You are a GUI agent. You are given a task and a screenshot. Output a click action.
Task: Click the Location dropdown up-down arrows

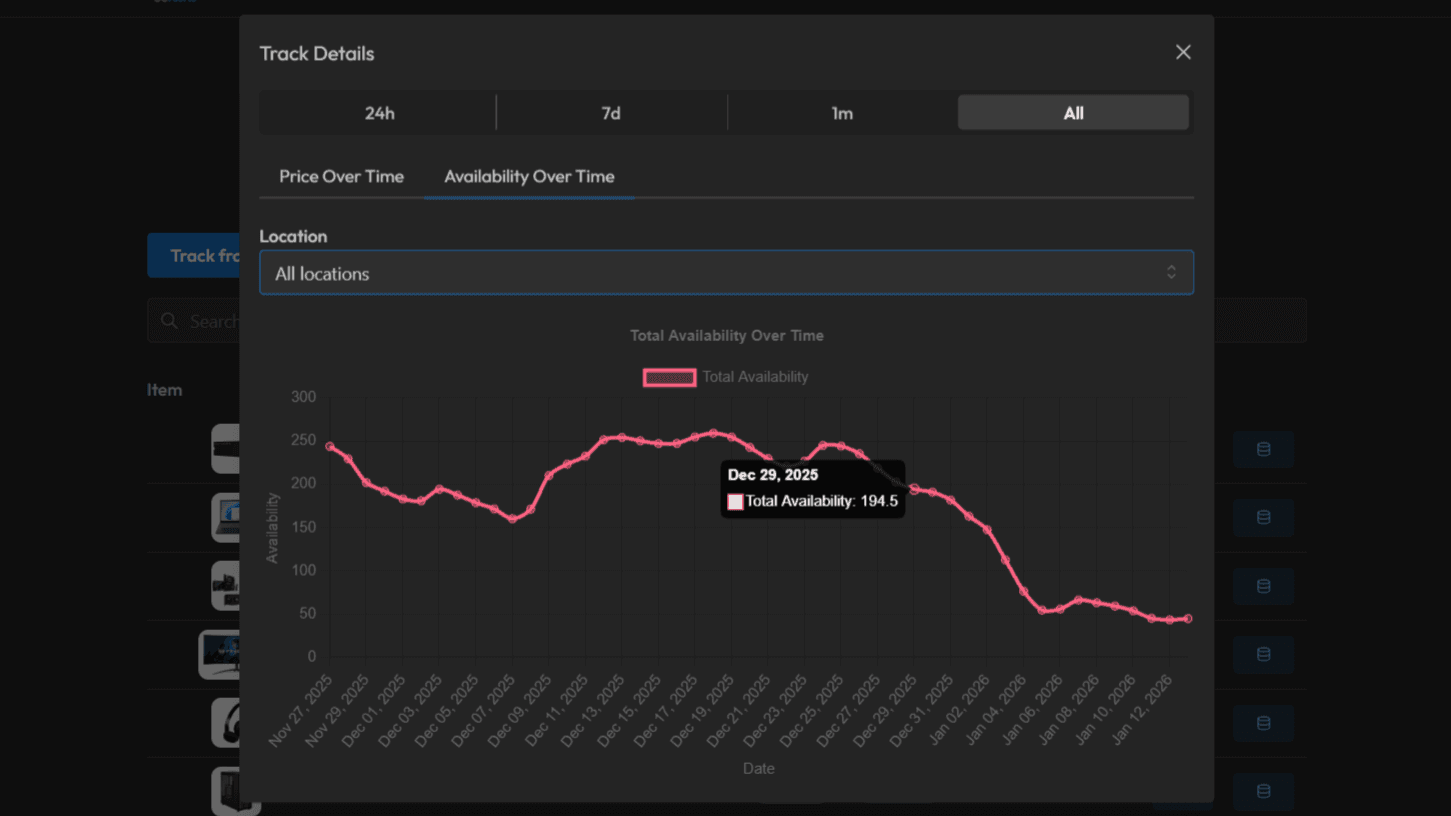click(1171, 273)
